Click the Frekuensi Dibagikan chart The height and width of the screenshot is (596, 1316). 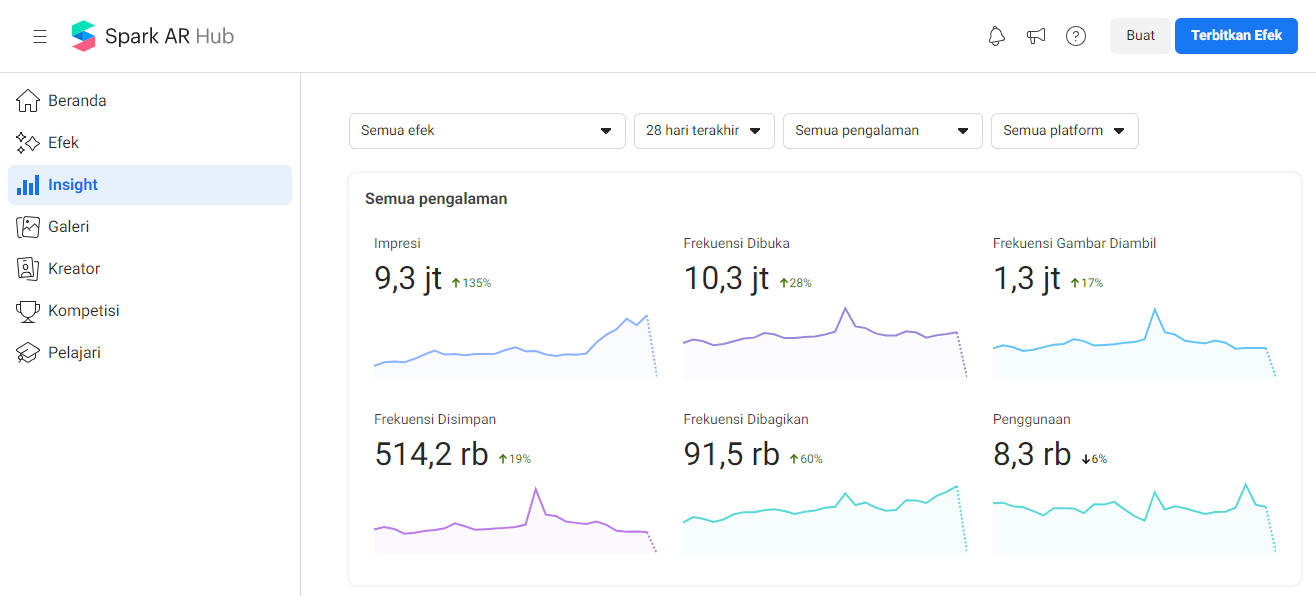(x=825, y=520)
